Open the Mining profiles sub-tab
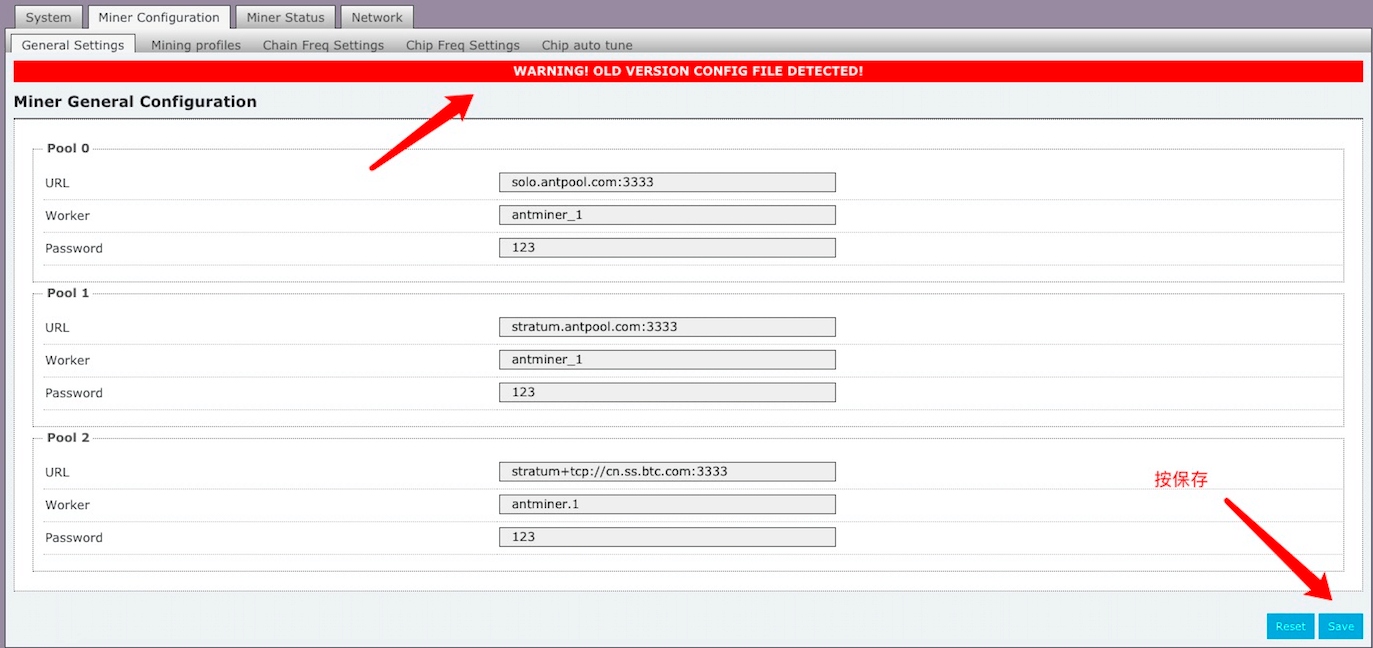Image resolution: width=1373 pixels, height=648 pixels. coord(196,45)
